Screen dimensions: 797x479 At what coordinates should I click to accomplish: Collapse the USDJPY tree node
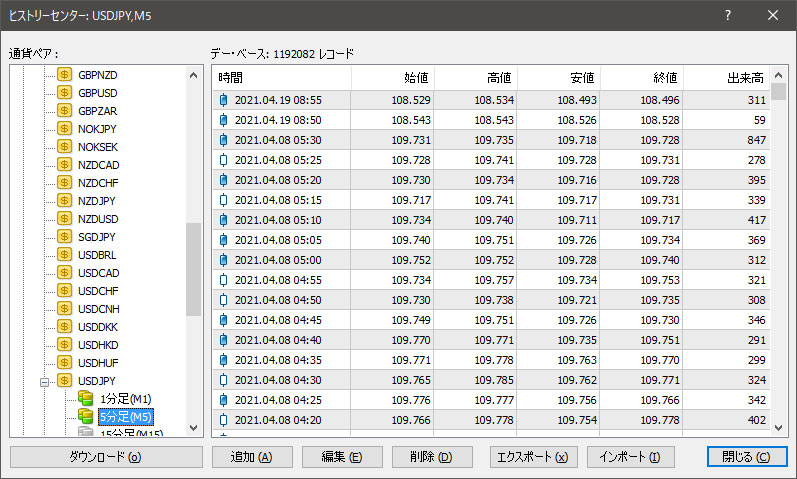[x=45, y=381]
